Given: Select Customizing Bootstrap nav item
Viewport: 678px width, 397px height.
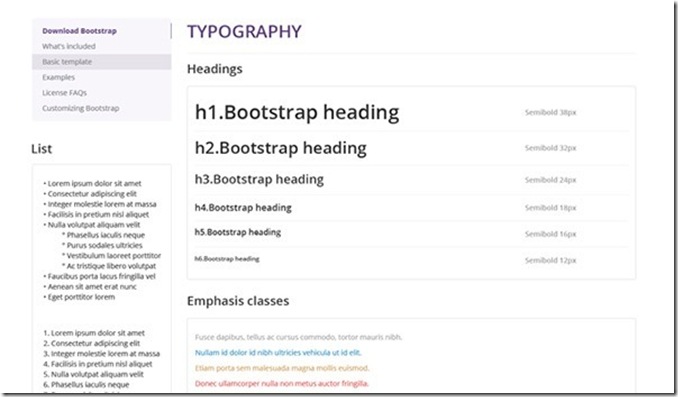Looking at the screenshot, I should pyautogui.click(x=80, y=108).
